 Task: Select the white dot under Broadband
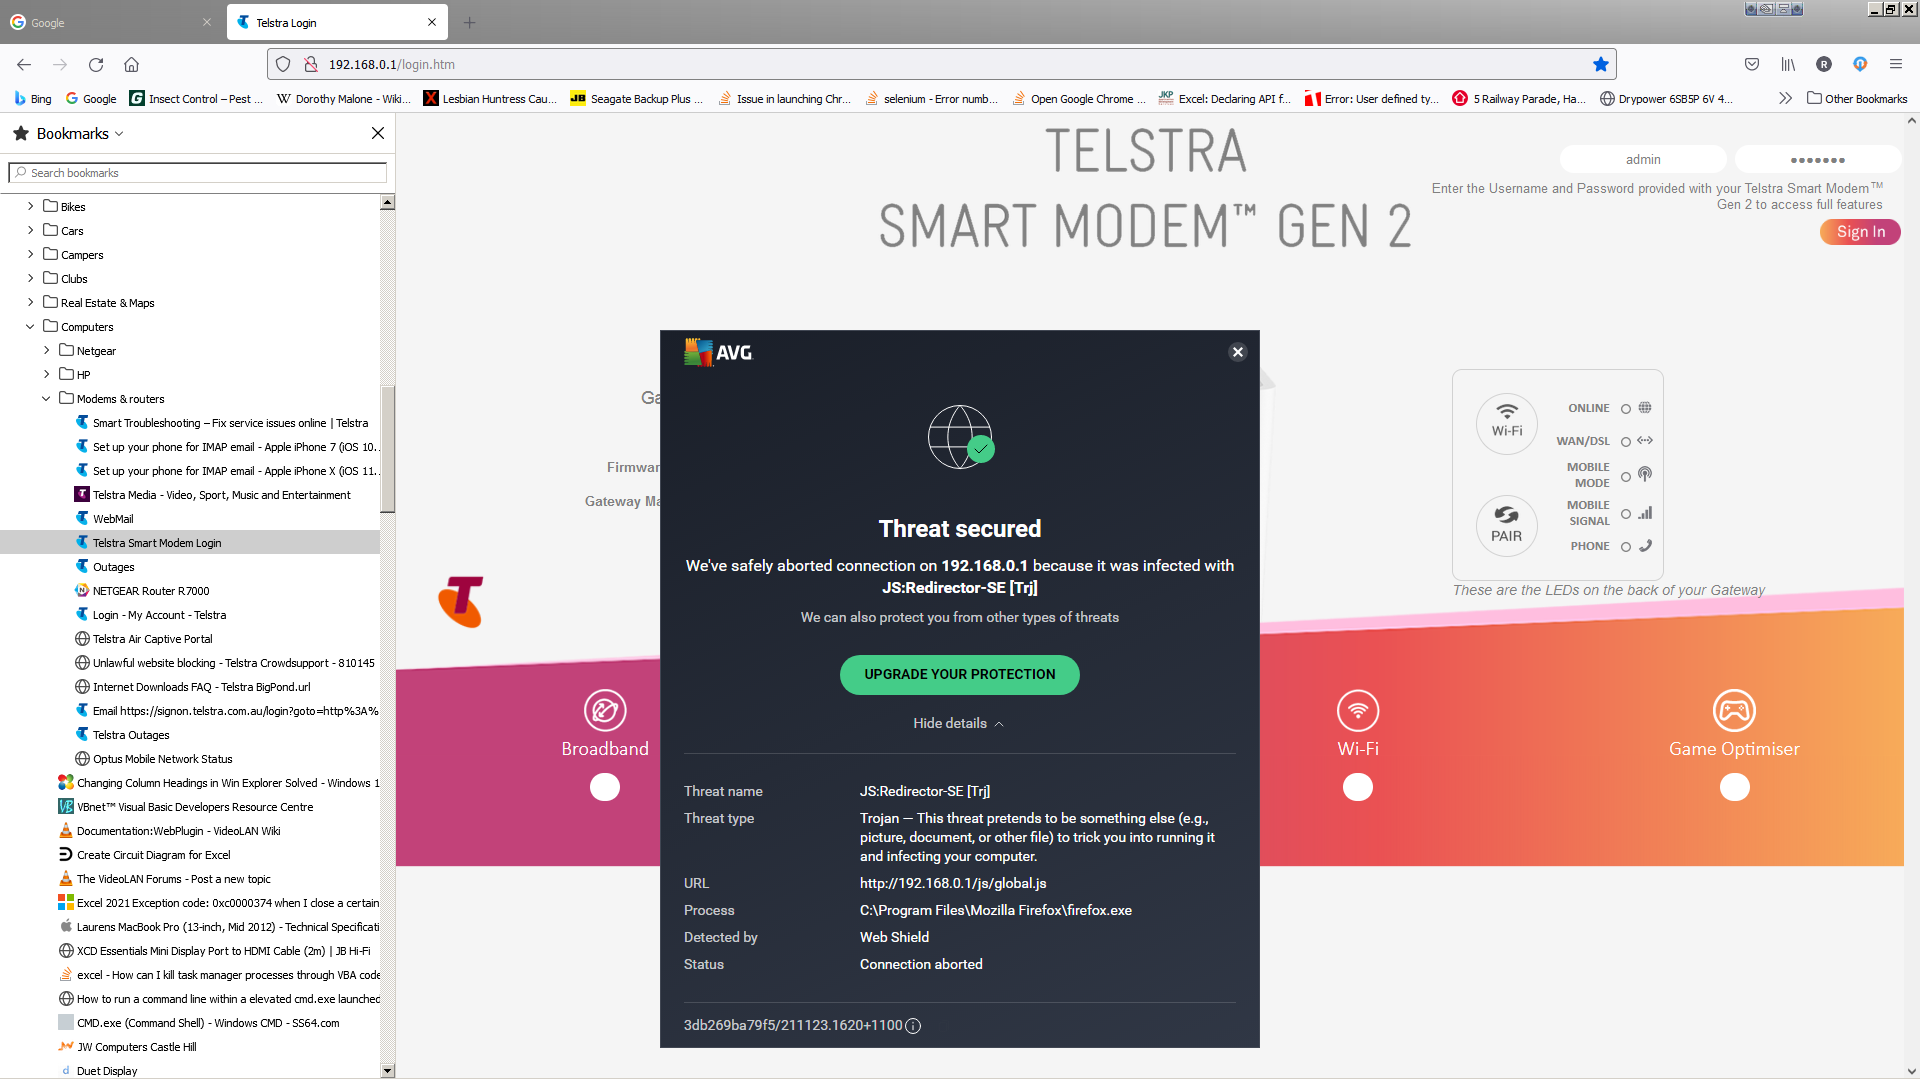click(605, 788)
